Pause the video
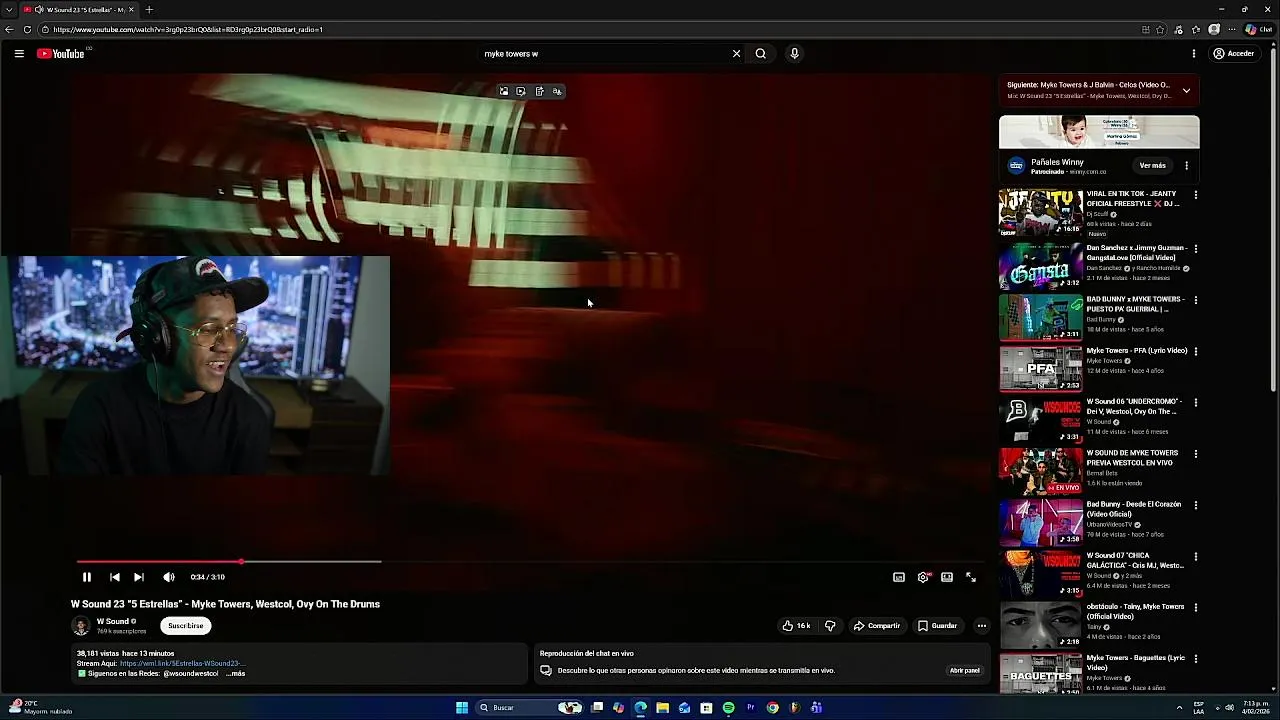1280x720 pixels. (x=87, y=577)
